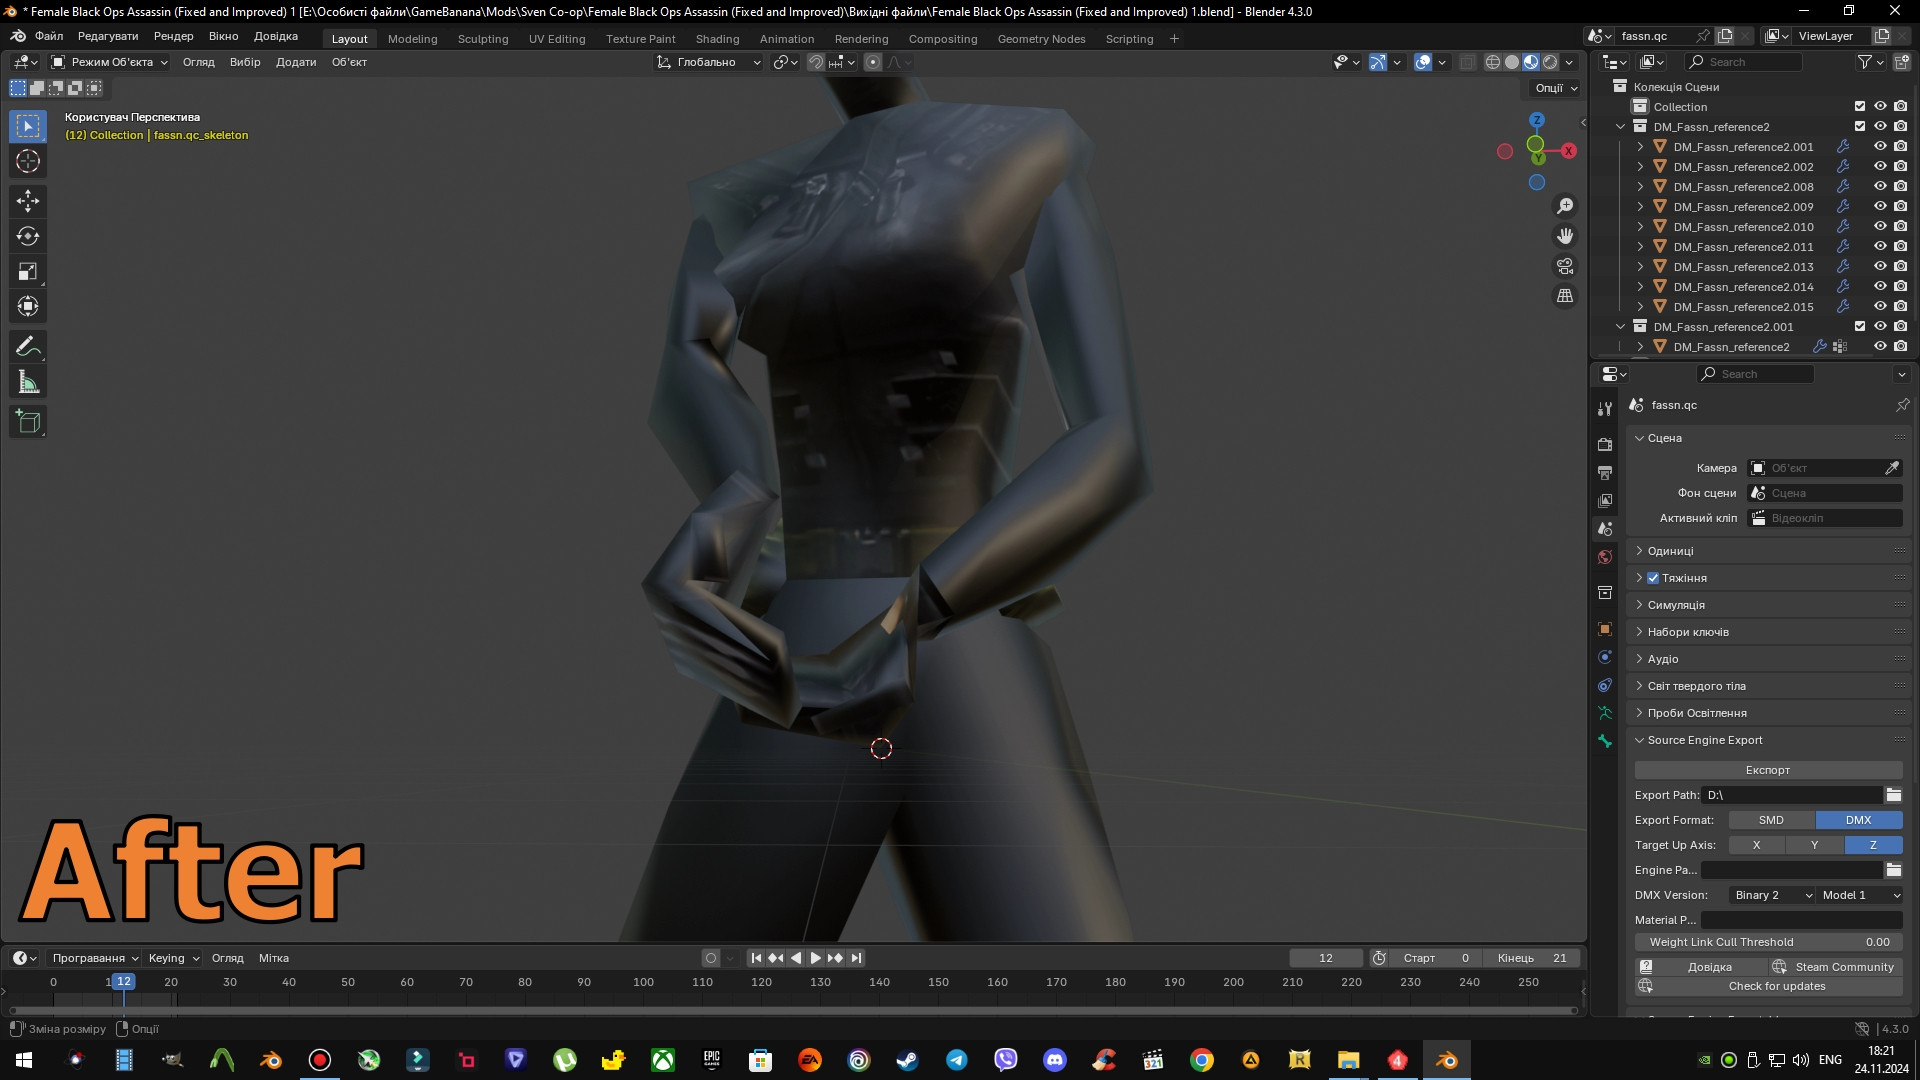This screenshot has height=1080, width=1920.
Task: Click the Weight Link Cull Threshold slider
Action: point(1767,942)
